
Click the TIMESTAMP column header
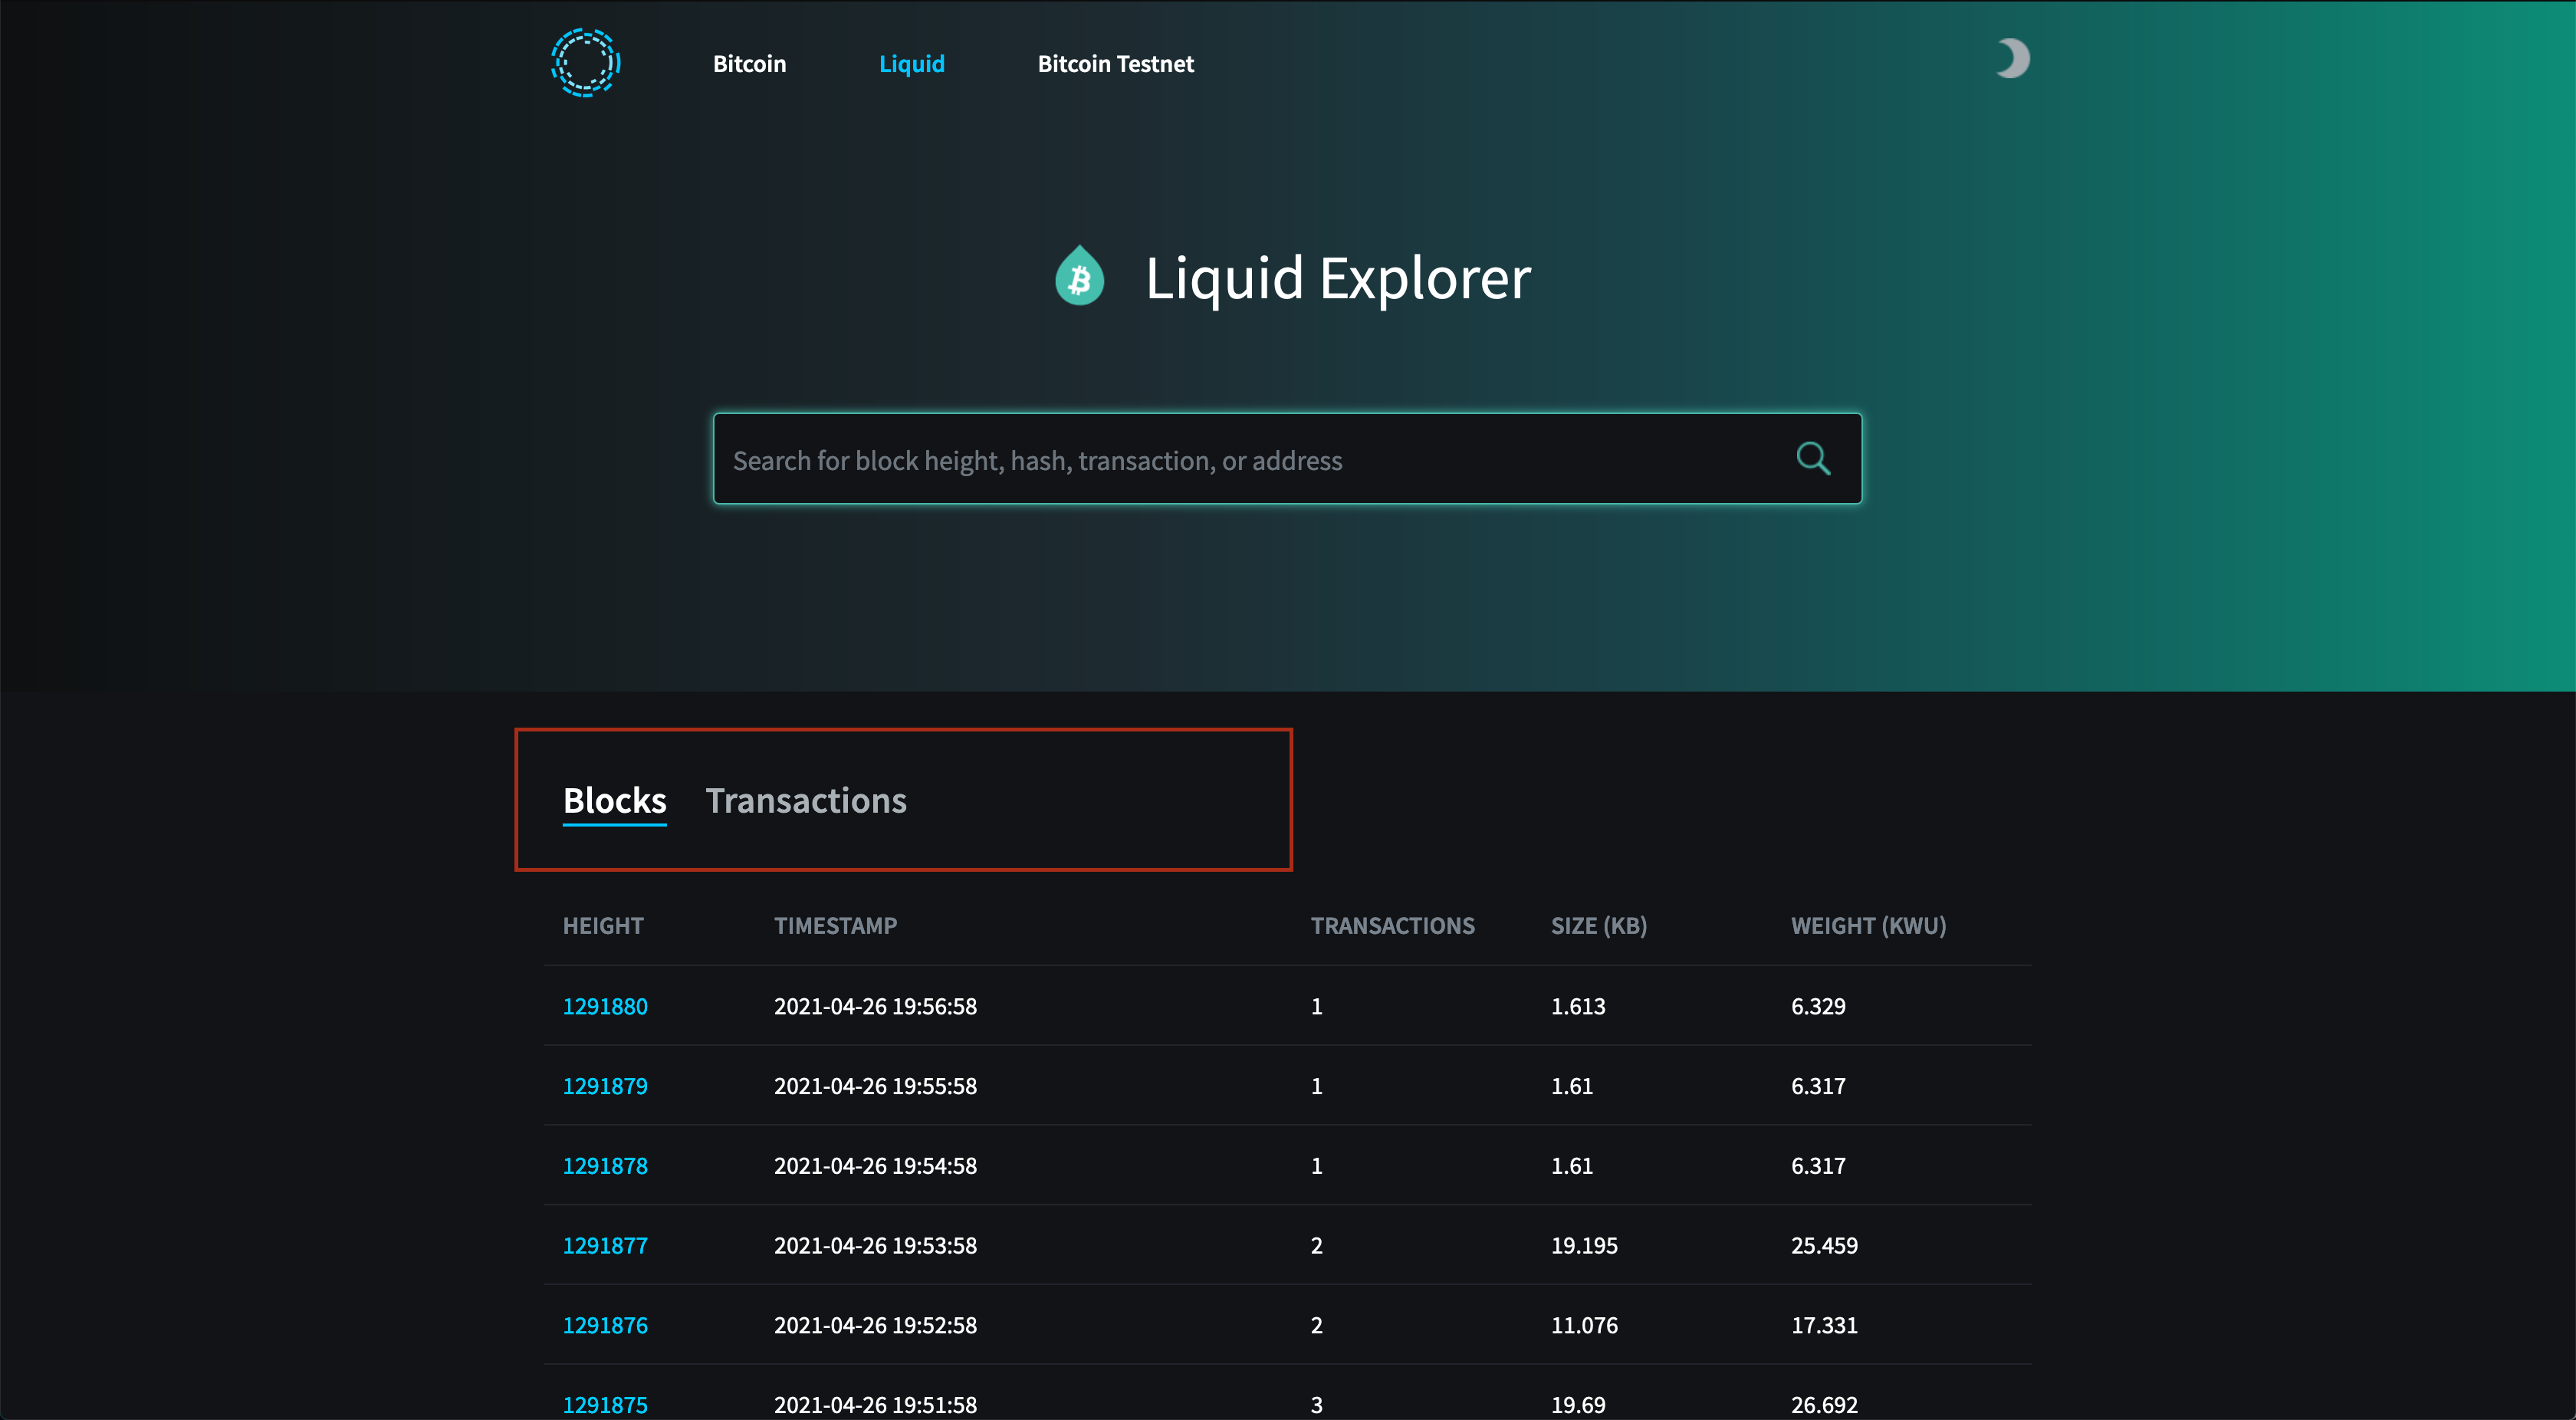pyautogui.click(x=836, y=925)
